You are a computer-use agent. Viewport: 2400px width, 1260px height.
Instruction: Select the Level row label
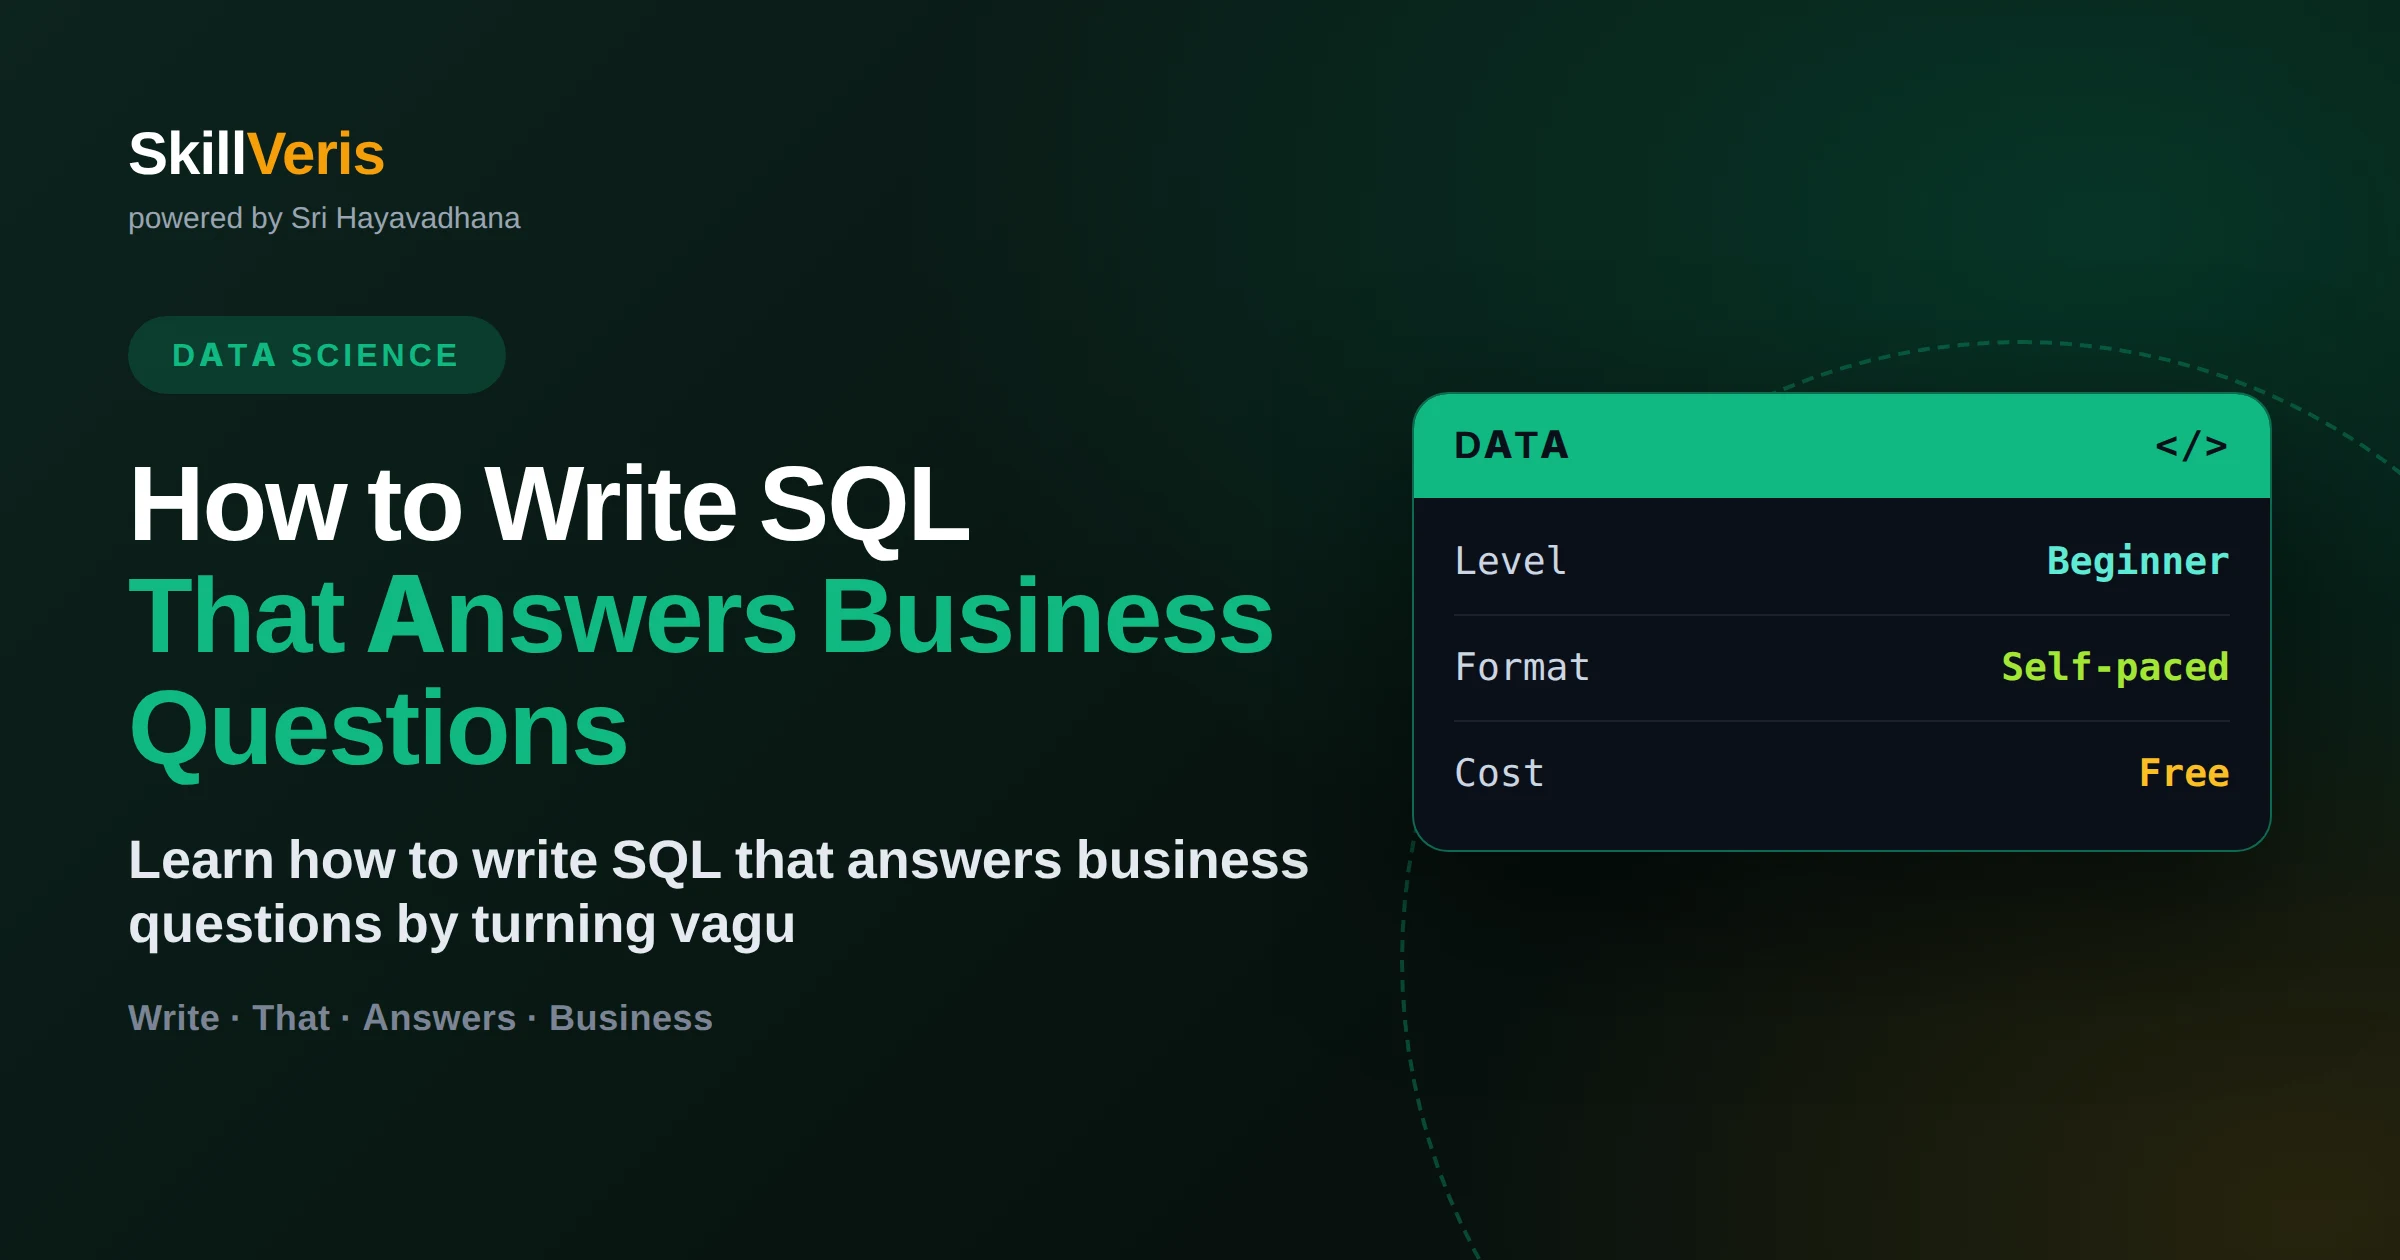(1510, 561)
